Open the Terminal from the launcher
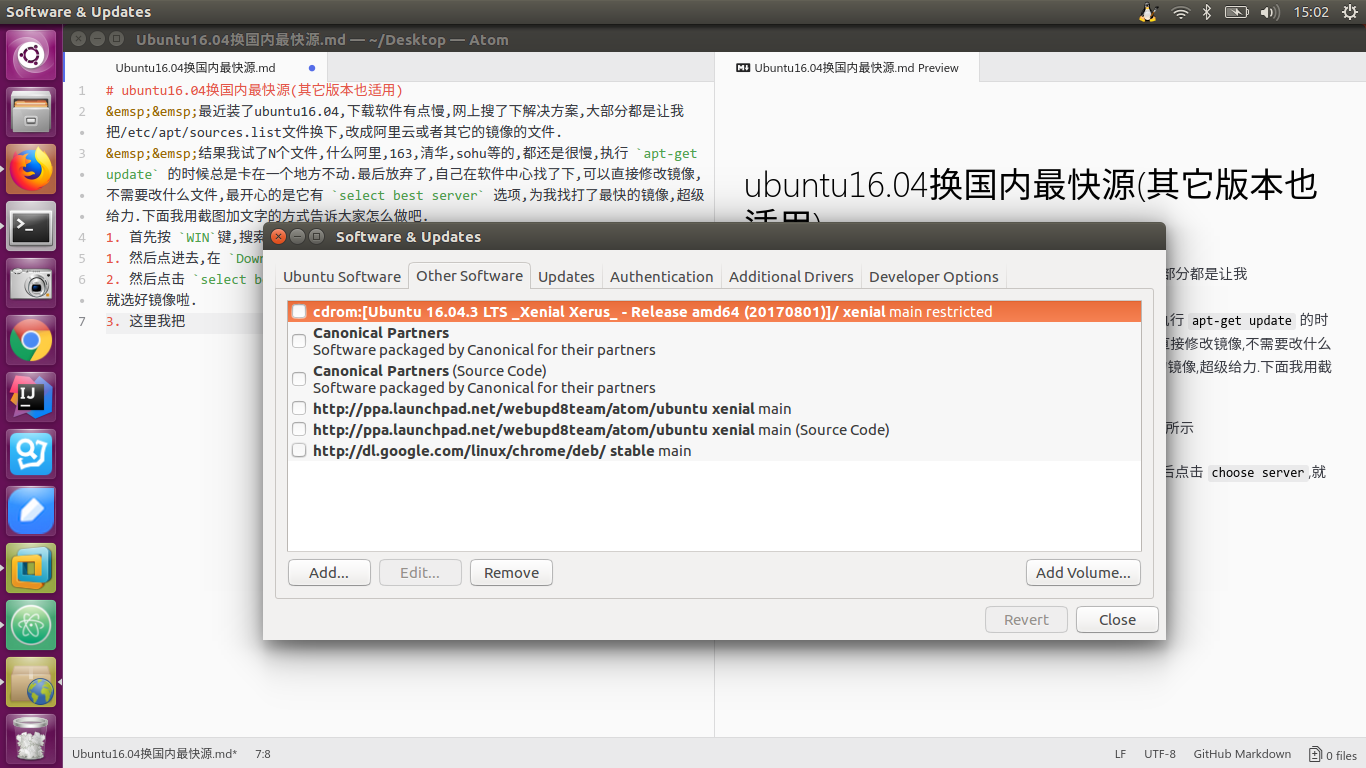 (32, 226)
